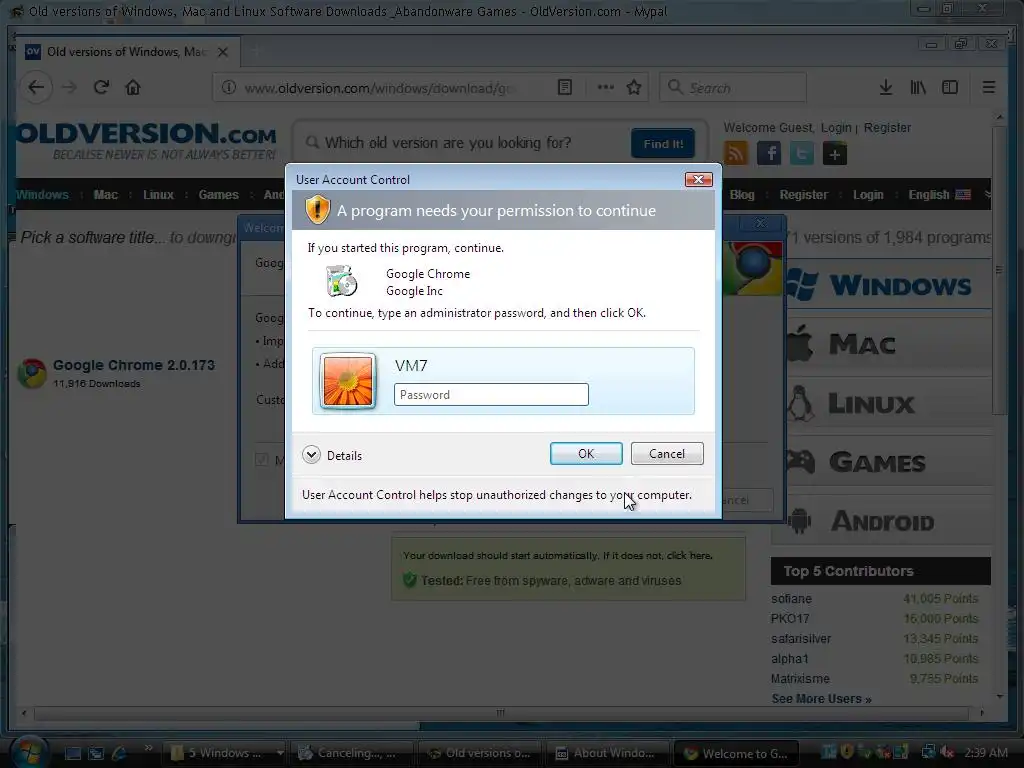The height and width of the screenshot is (768, 1024).
Task: Click Login in the black nav bar
Action: pyautogui.click(x=868, y=195)
